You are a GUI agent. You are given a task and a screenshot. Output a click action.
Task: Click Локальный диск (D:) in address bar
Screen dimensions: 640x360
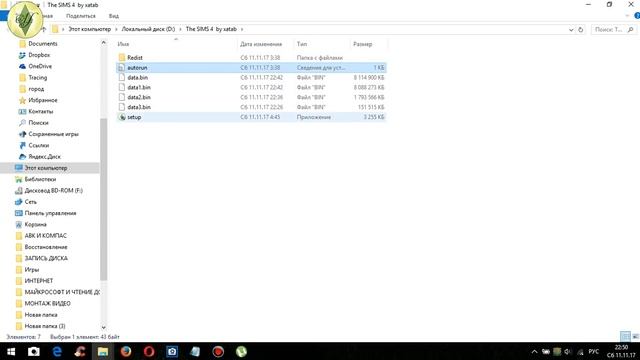(x=148, y=29)
